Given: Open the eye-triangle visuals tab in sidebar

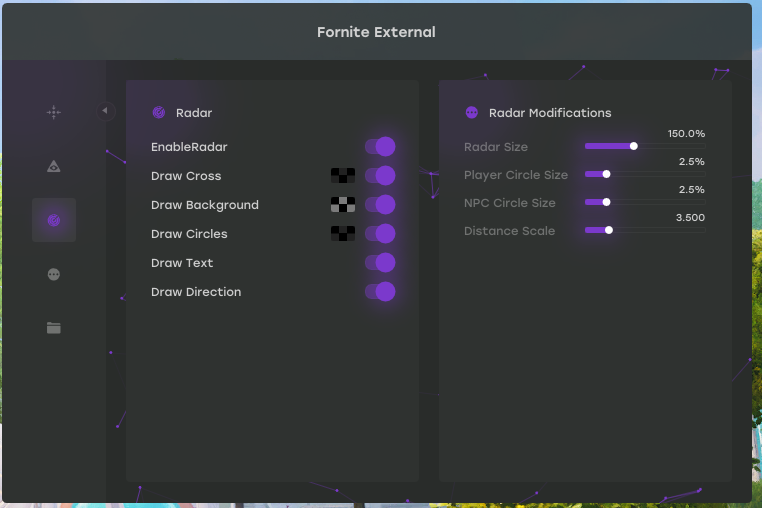Looking at the screenshot, I should [x=53, y=166].
